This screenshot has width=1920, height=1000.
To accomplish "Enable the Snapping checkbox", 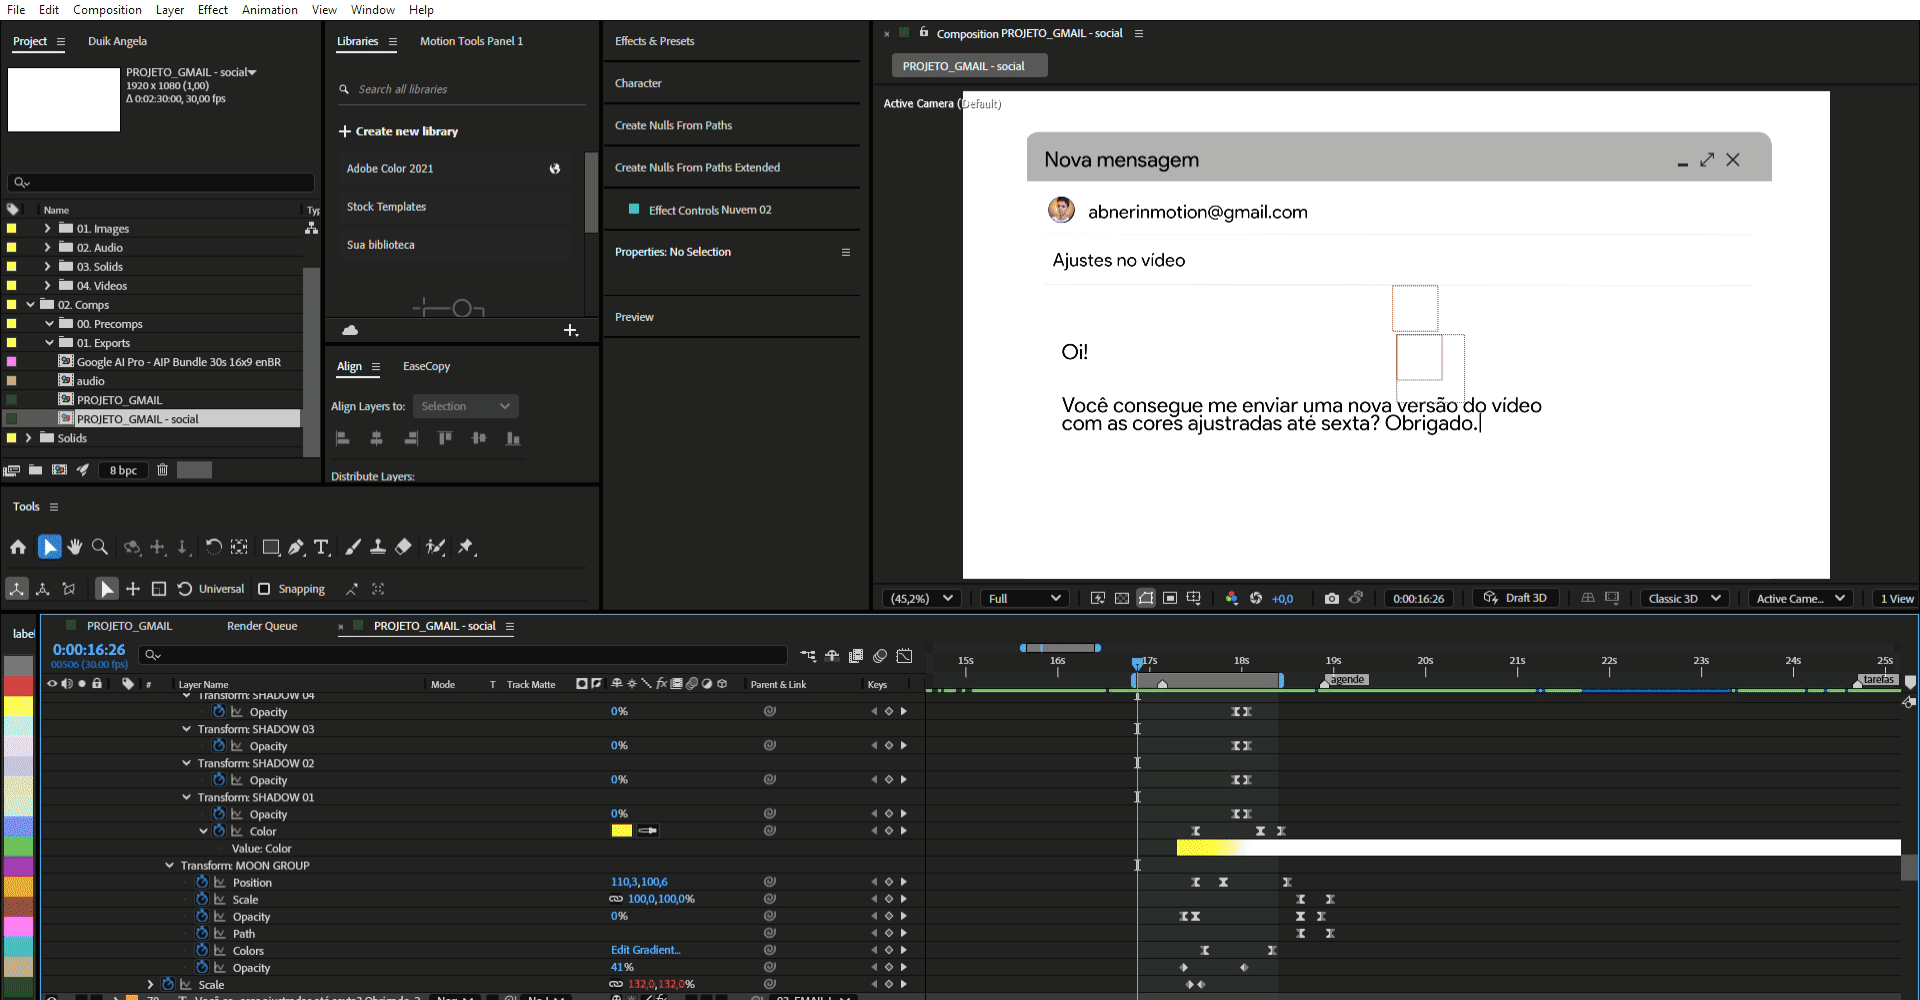I will (264, 589).
